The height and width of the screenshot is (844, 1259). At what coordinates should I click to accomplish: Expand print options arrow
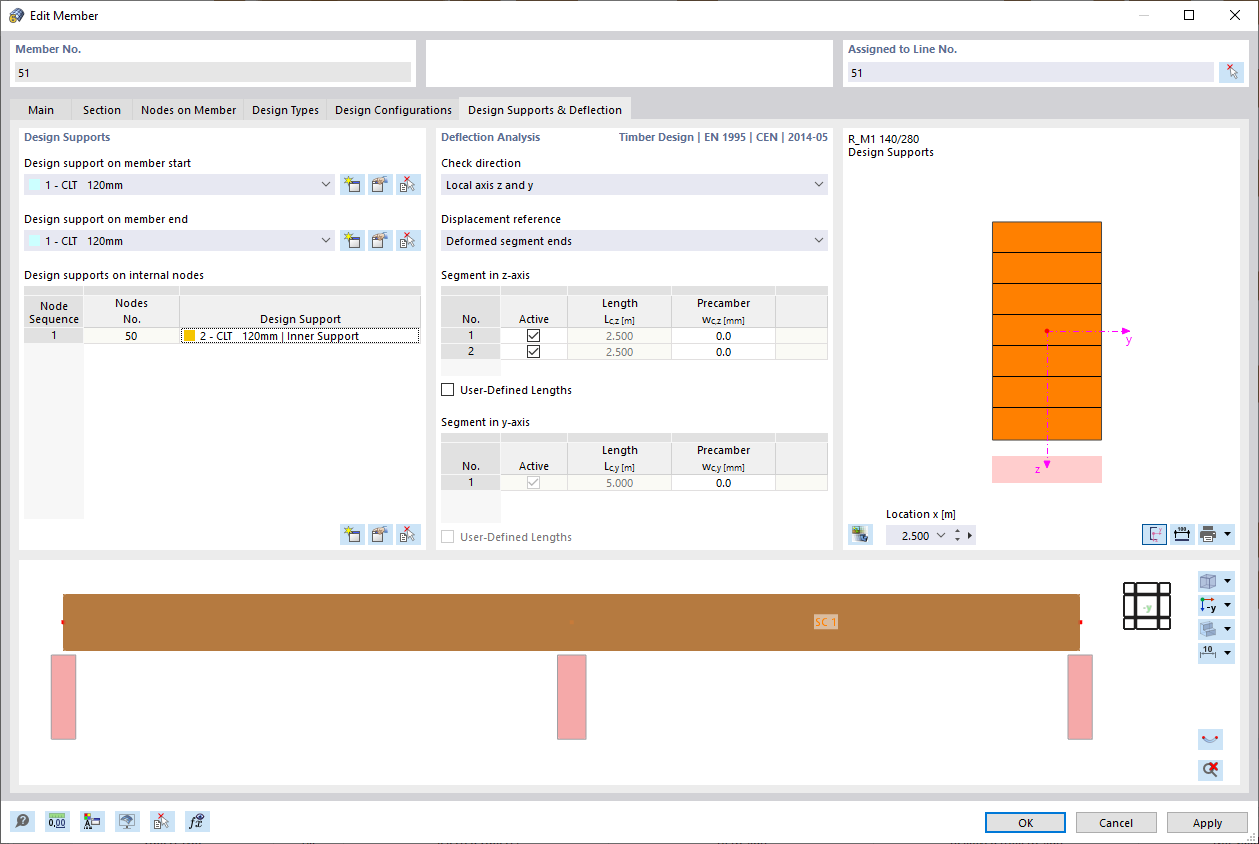click(1228, 534)
